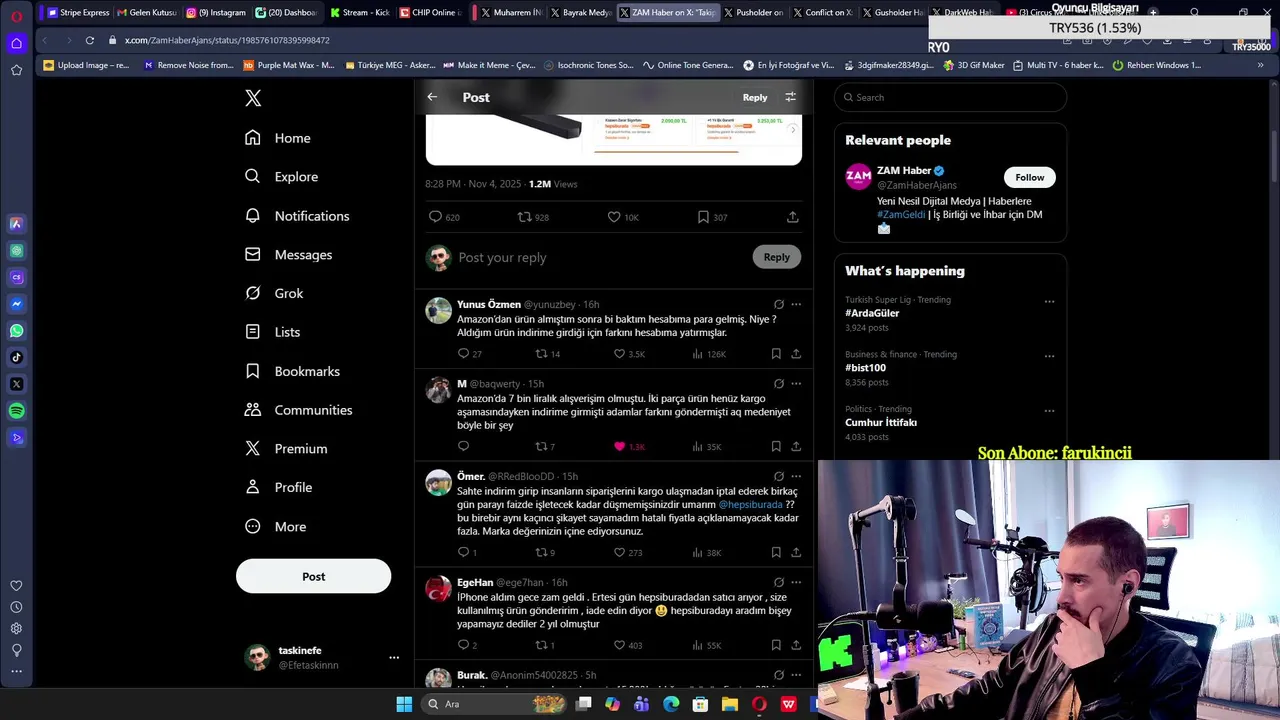
Task: Open the Explore page
Action: click(x=282, y=177)
